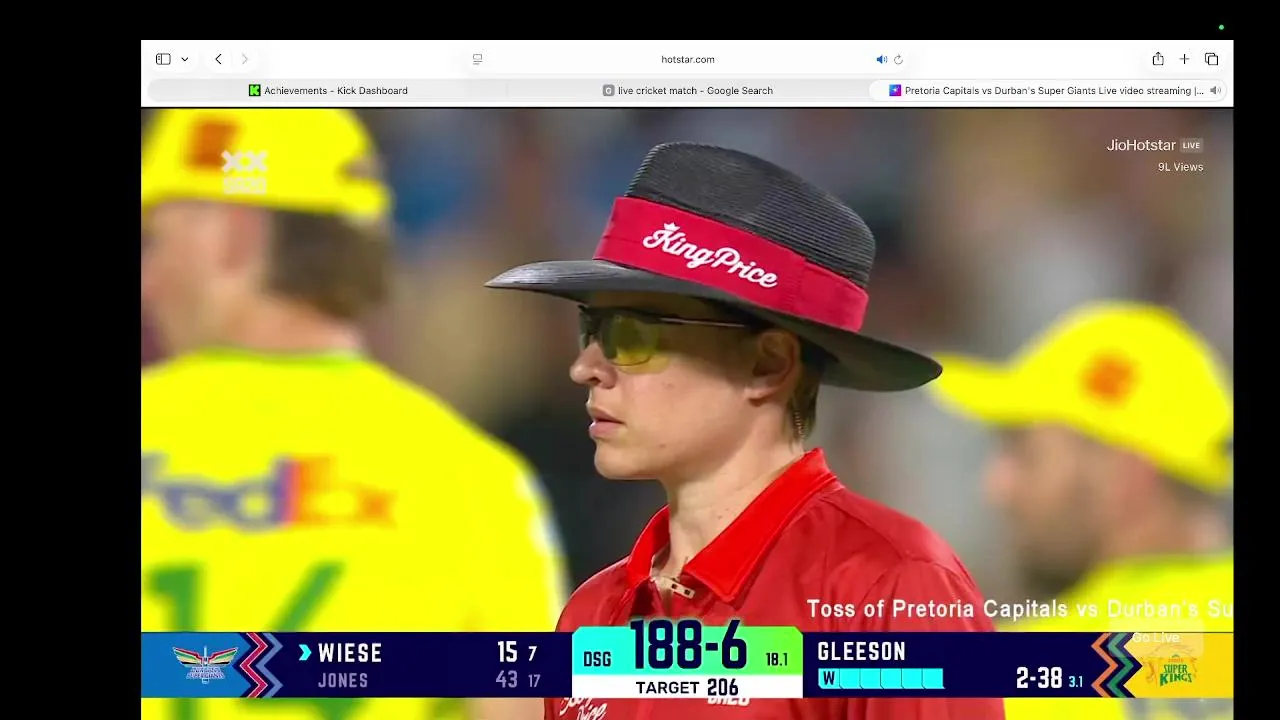
Task: Click the JioHotstar logo in video
Action: click(1141, 145)
